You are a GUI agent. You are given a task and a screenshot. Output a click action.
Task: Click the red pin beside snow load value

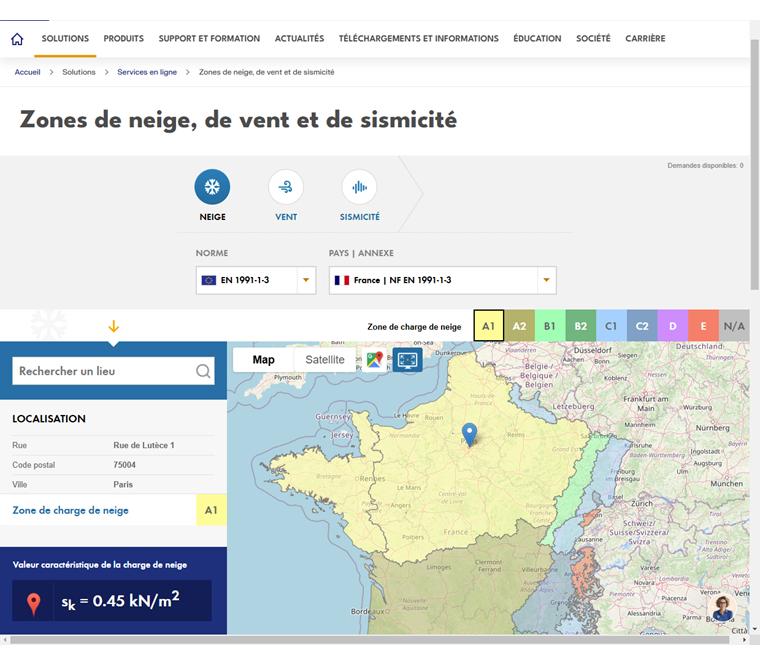coord(33,604)
